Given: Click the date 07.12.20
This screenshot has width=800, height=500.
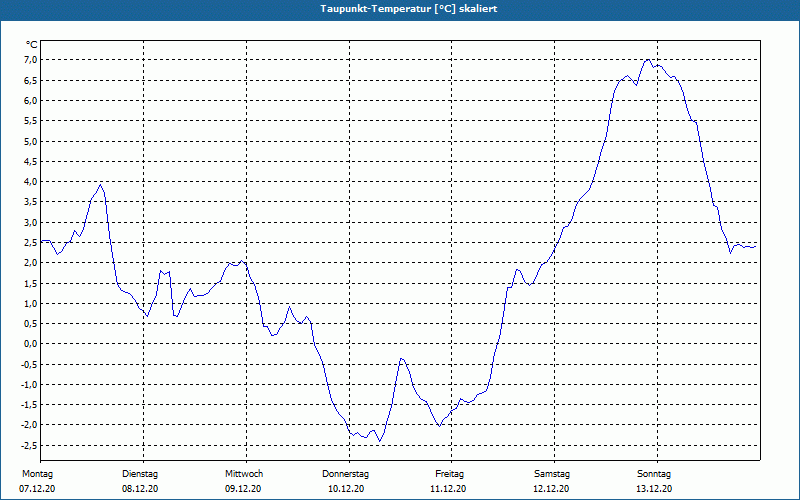Looking at the screenshot, I should 37,489.
